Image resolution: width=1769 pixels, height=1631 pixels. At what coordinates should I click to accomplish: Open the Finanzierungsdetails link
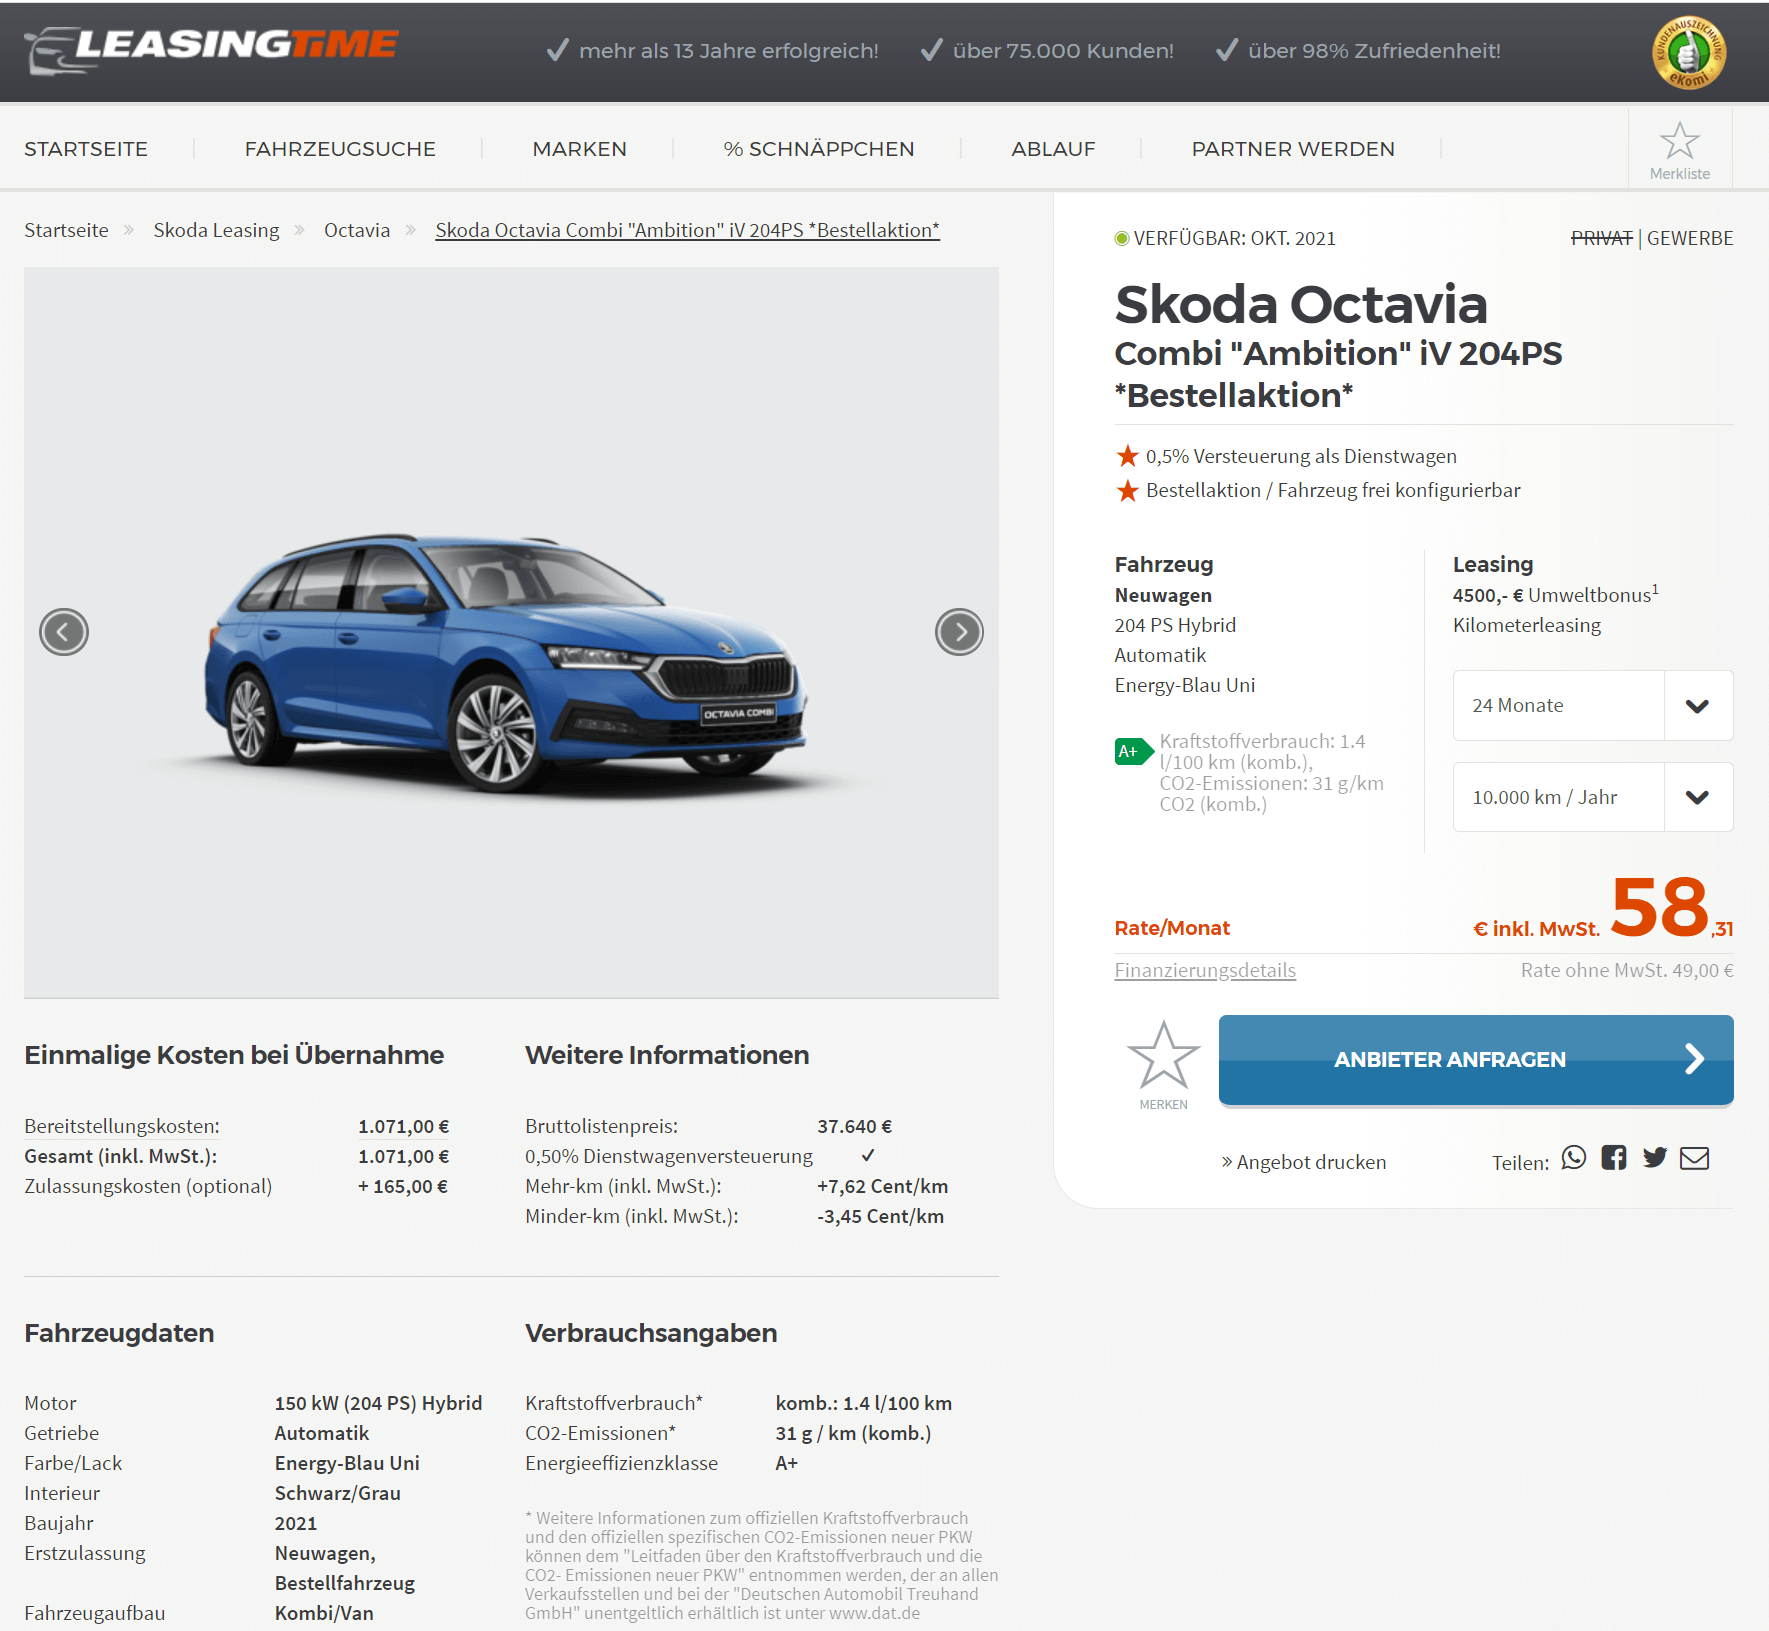coord(1205,970)
